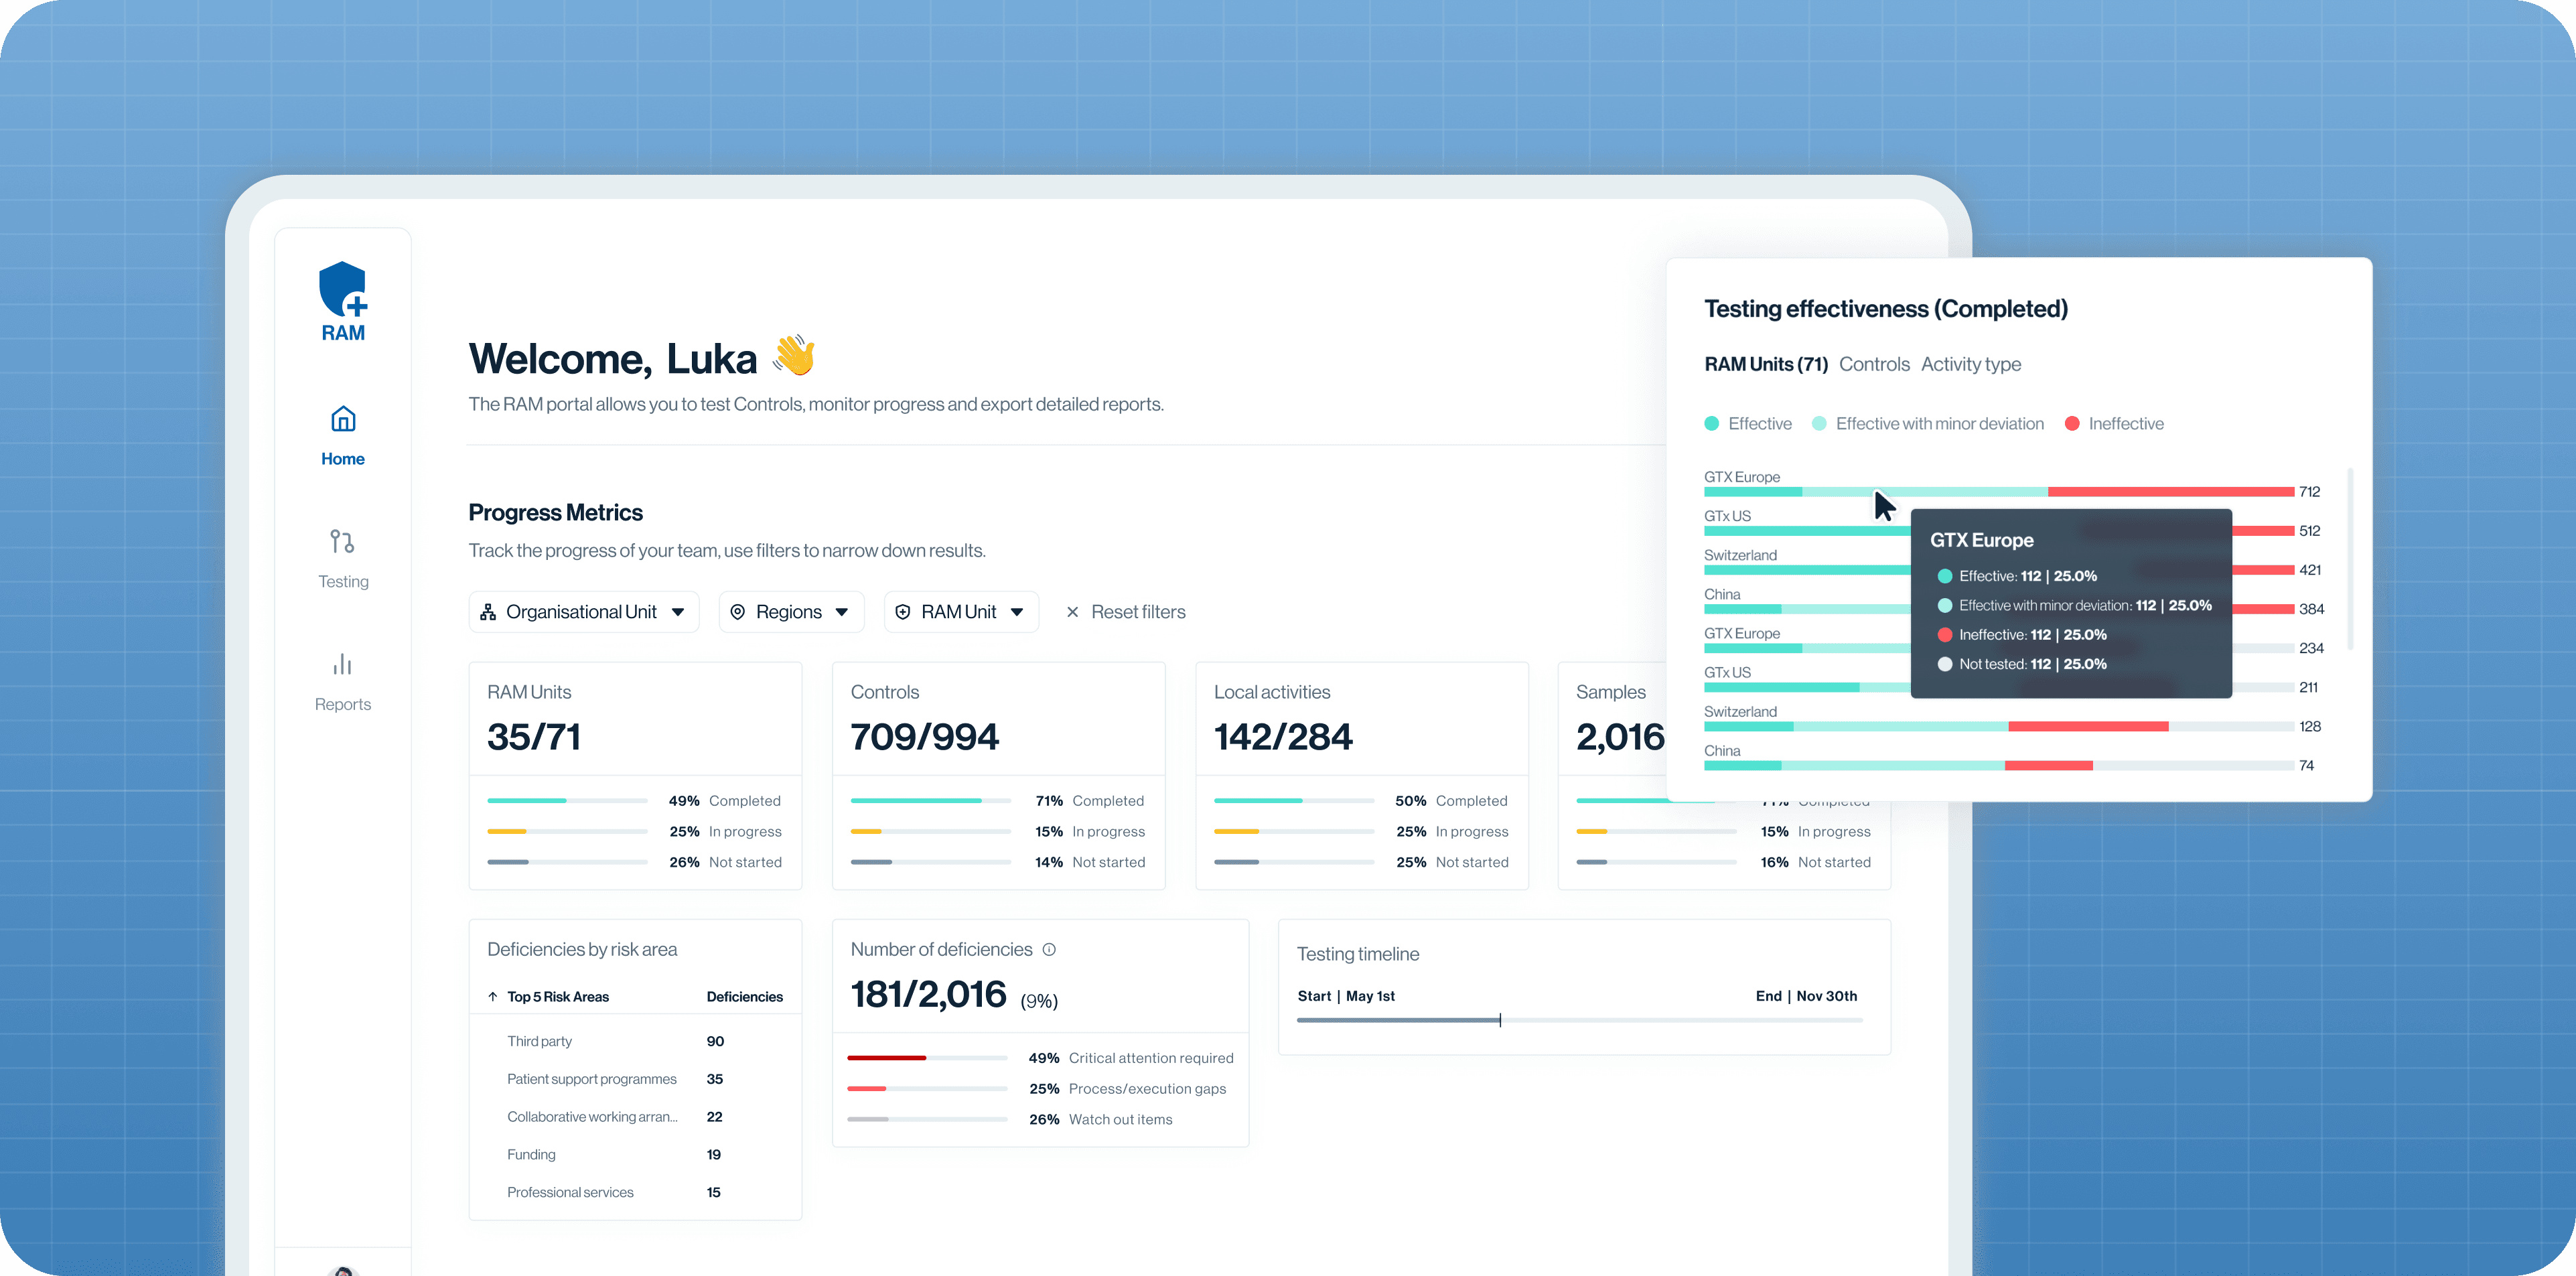This screenshot has height=1276, width=2576.
Task: Click the Switzerland bar with 128
Action: [x=1998, y=727]
